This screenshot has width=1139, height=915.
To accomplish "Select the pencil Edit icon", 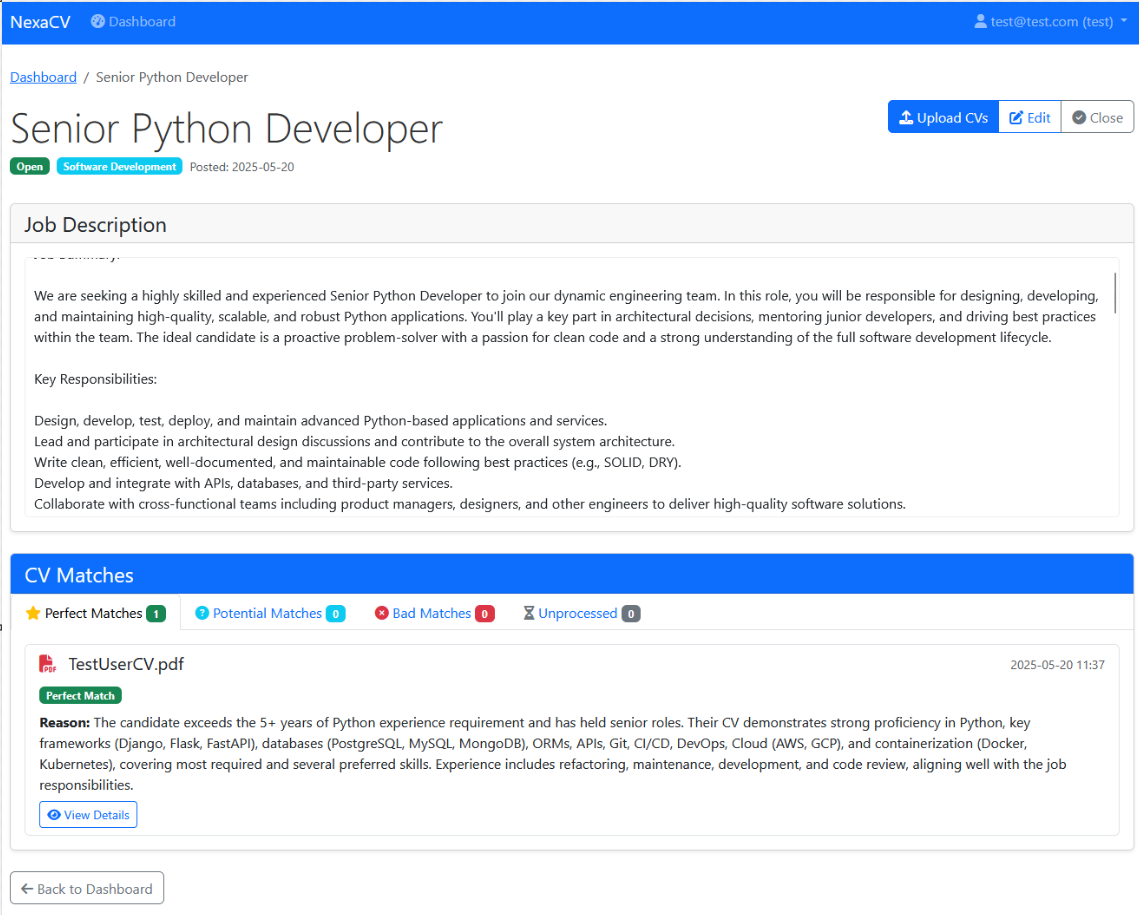I will click(x=1018, y=117).
